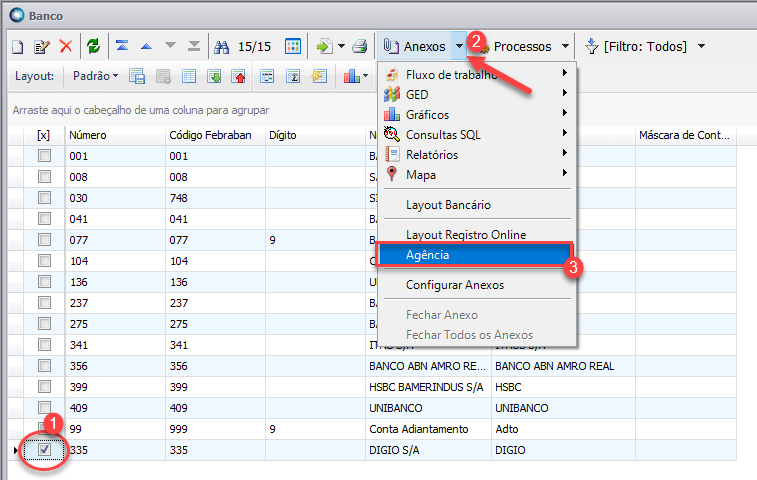Viewport: 757px width, 480px height.
Task: Print the bank list
Action: pyautogui.click(x=360, y=46)
